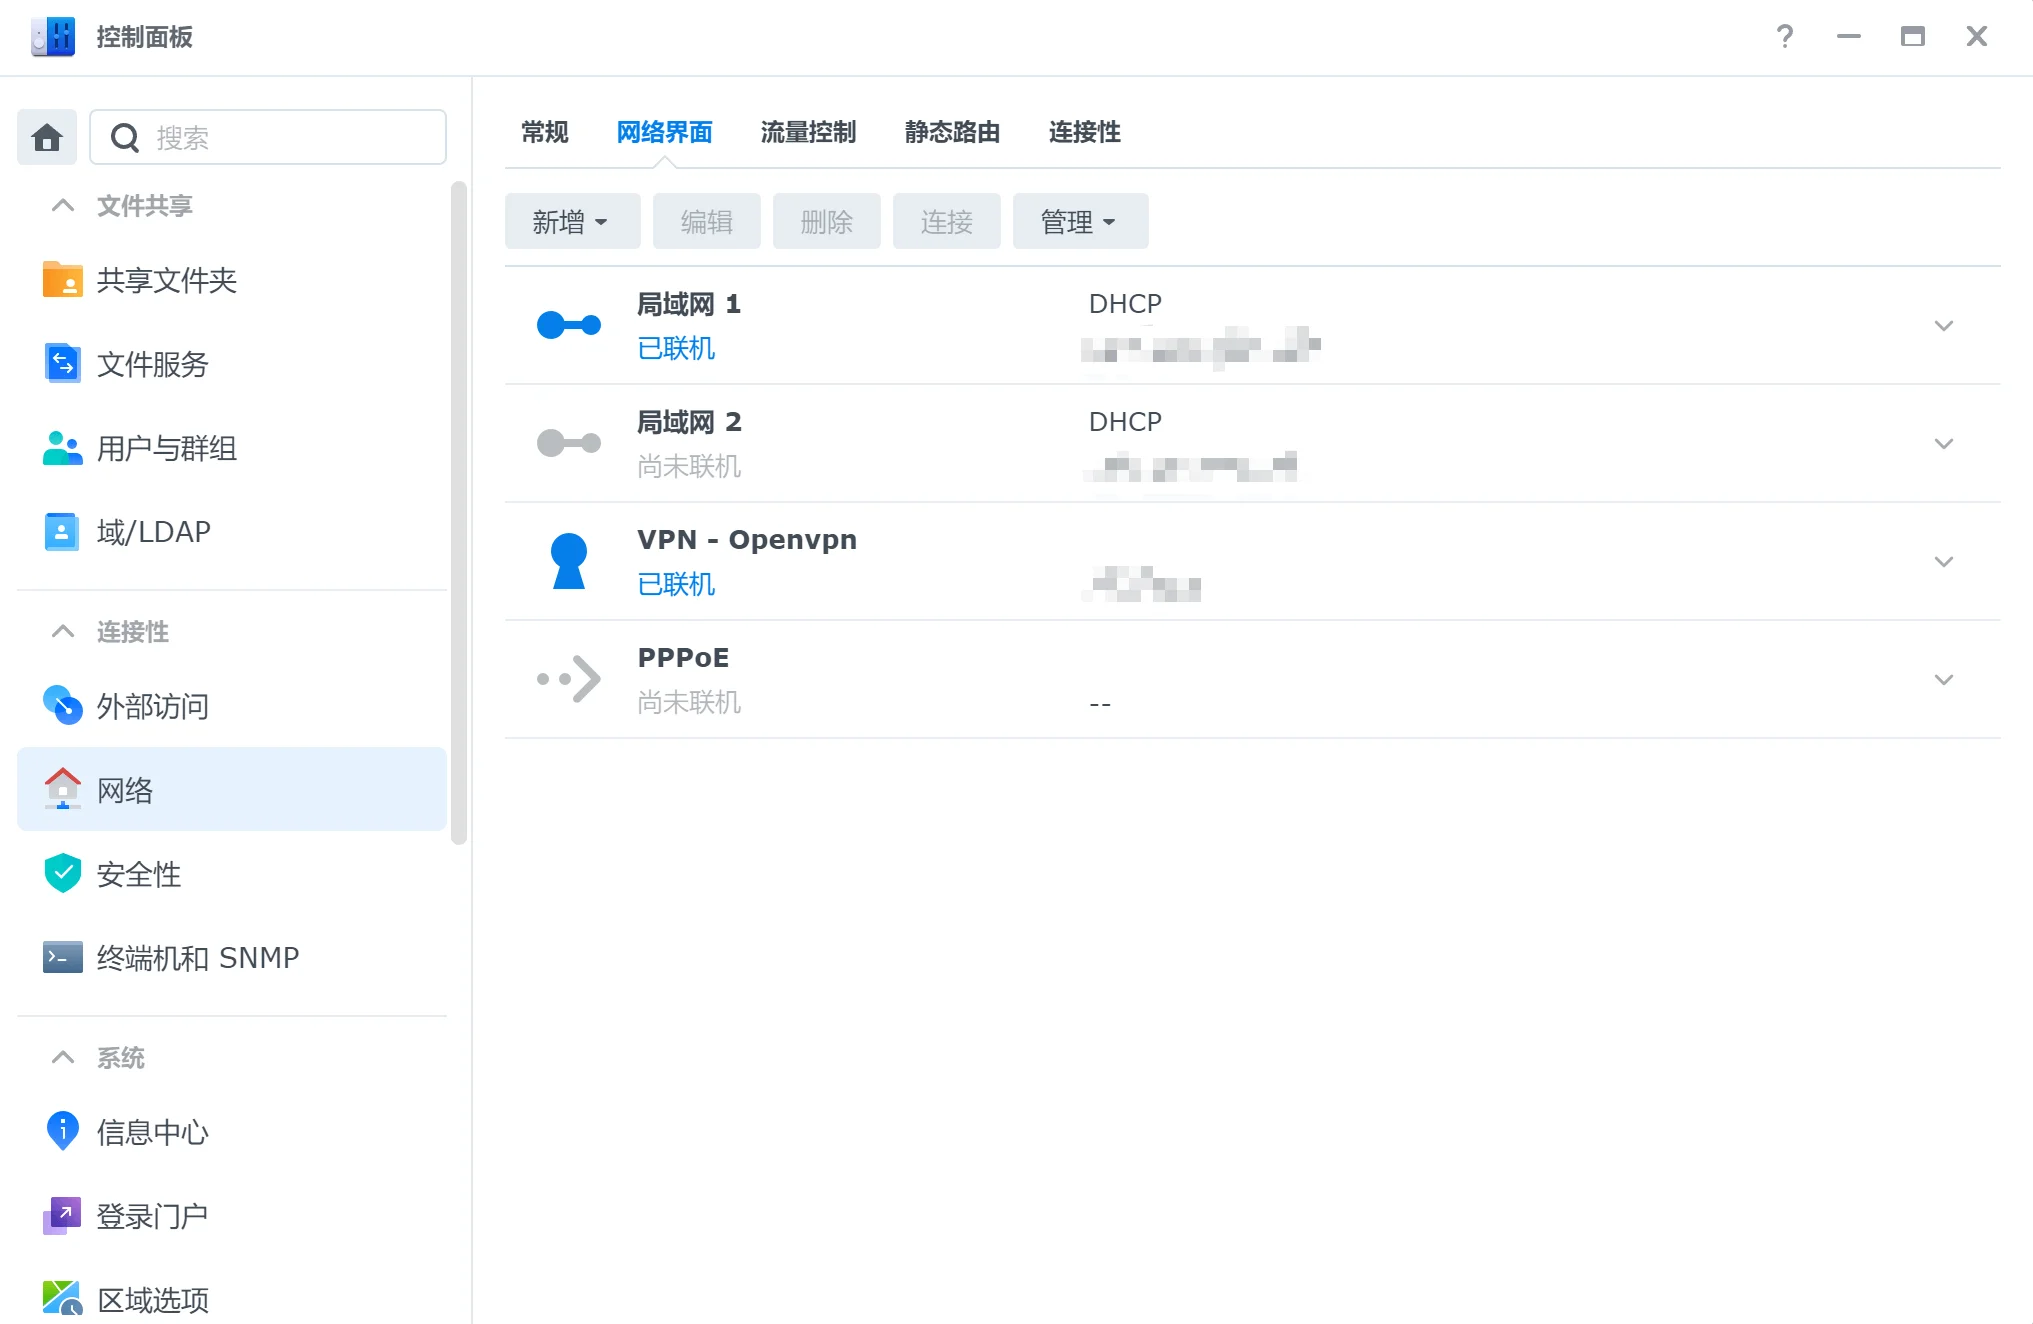Open File Services (文件服务) section
The image size is (2033, 1324).
pyautogui.click(x=152, y=365)
